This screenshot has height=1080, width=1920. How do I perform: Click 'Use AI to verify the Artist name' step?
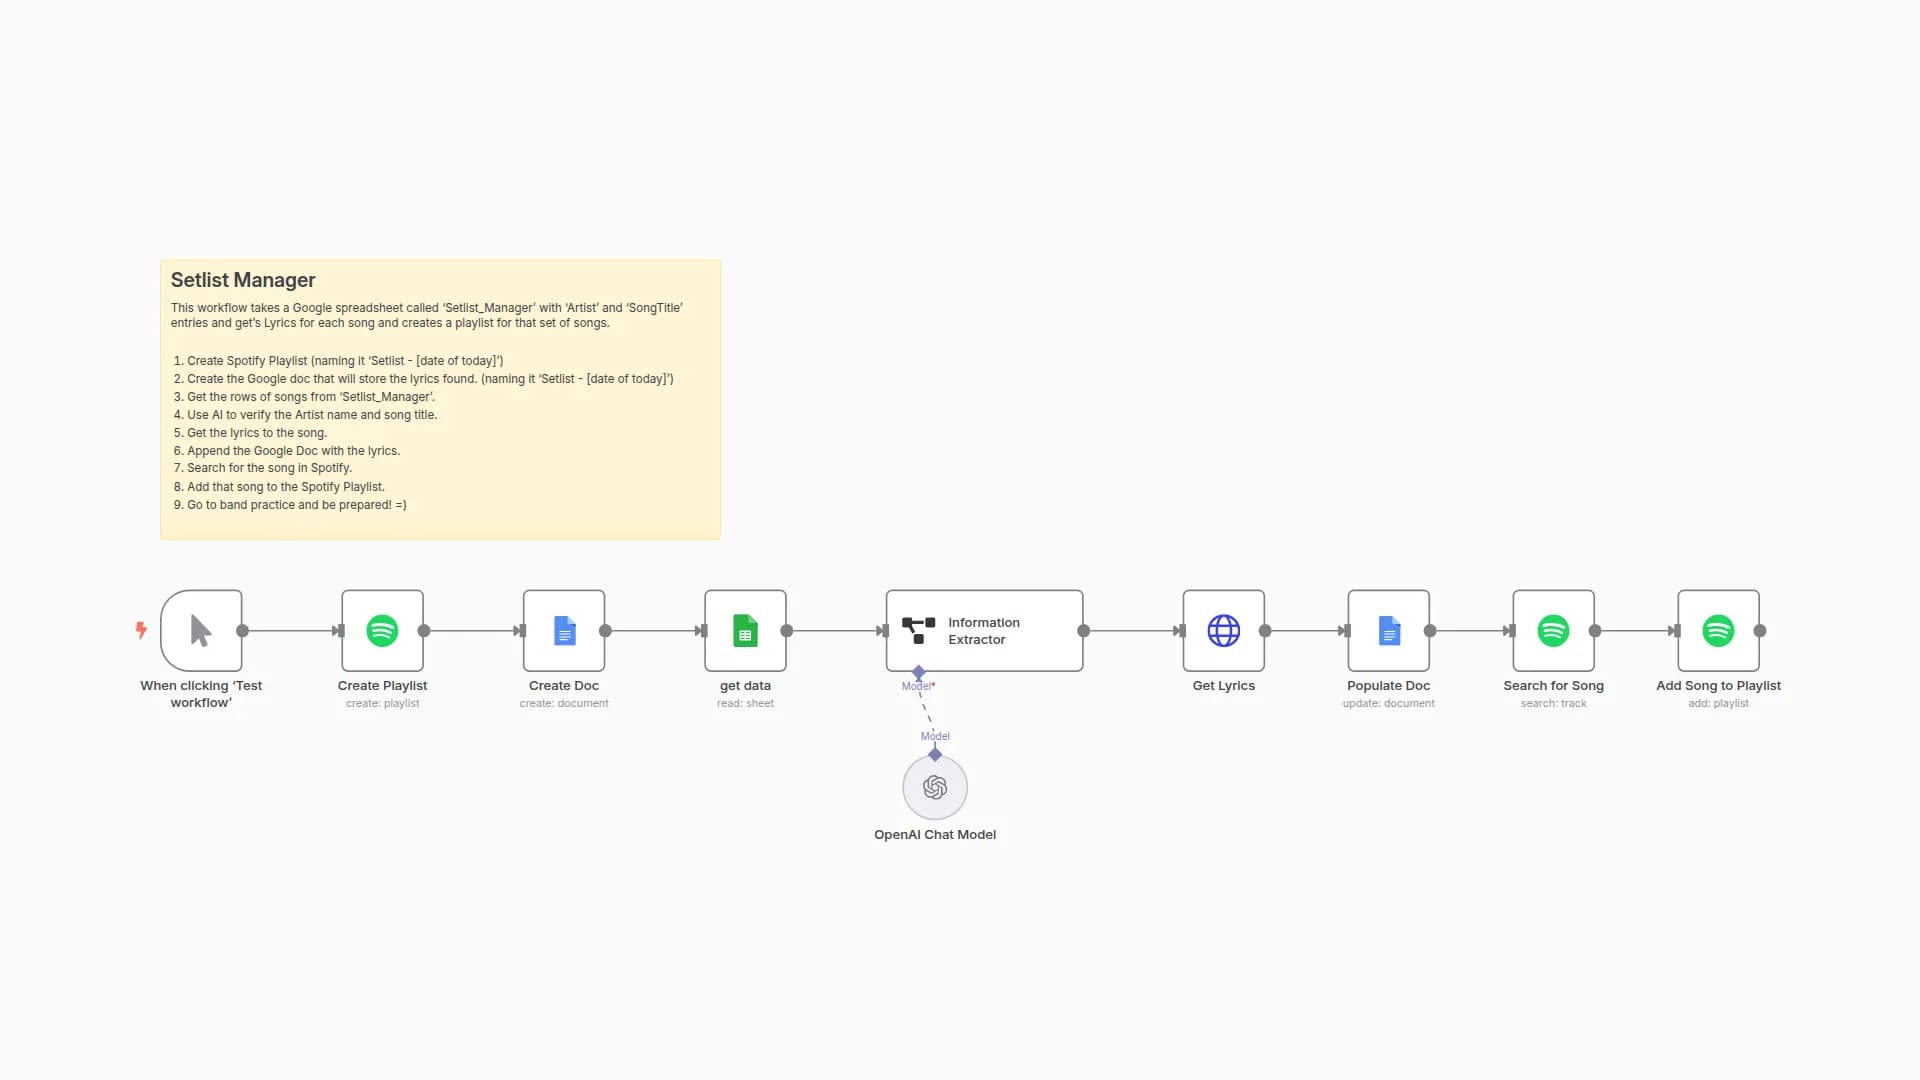[312, 415]
